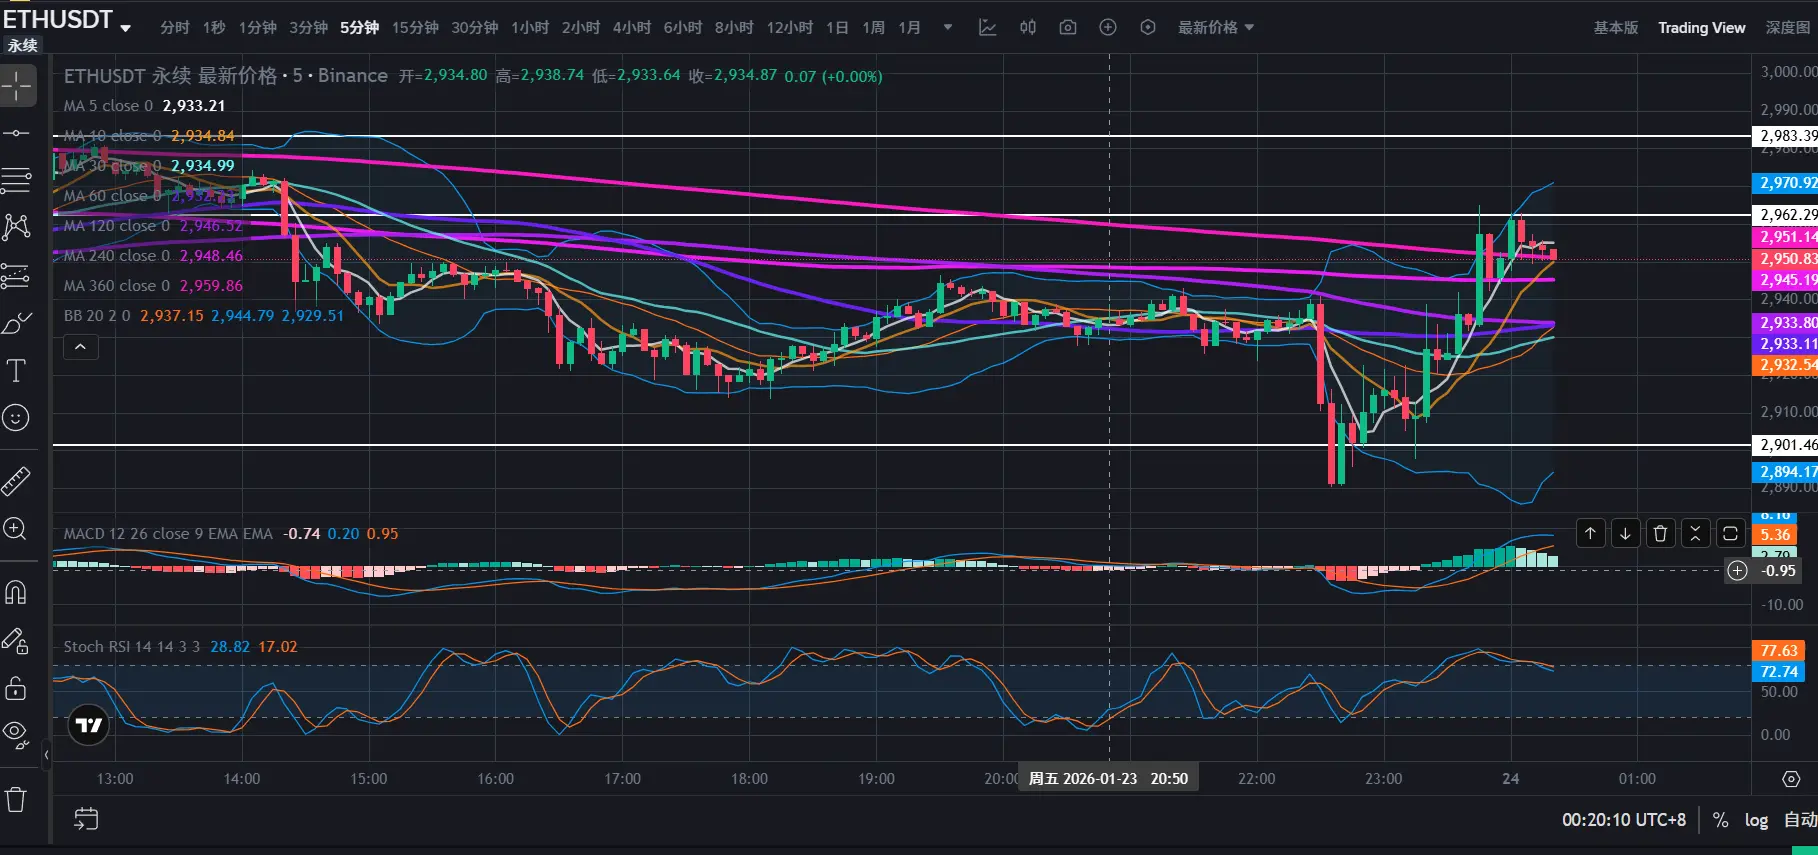The height and width of the screenshot is (855, 1818).
Task: Open the candlestick chart style icon
Action: [1028, 27]
